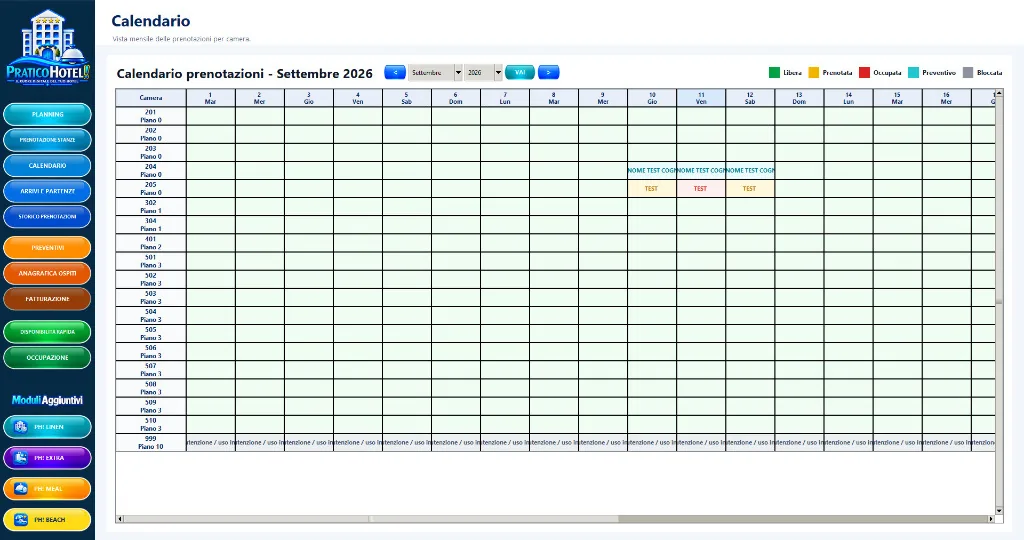Click the 6 Dom day header

(456, 98)
